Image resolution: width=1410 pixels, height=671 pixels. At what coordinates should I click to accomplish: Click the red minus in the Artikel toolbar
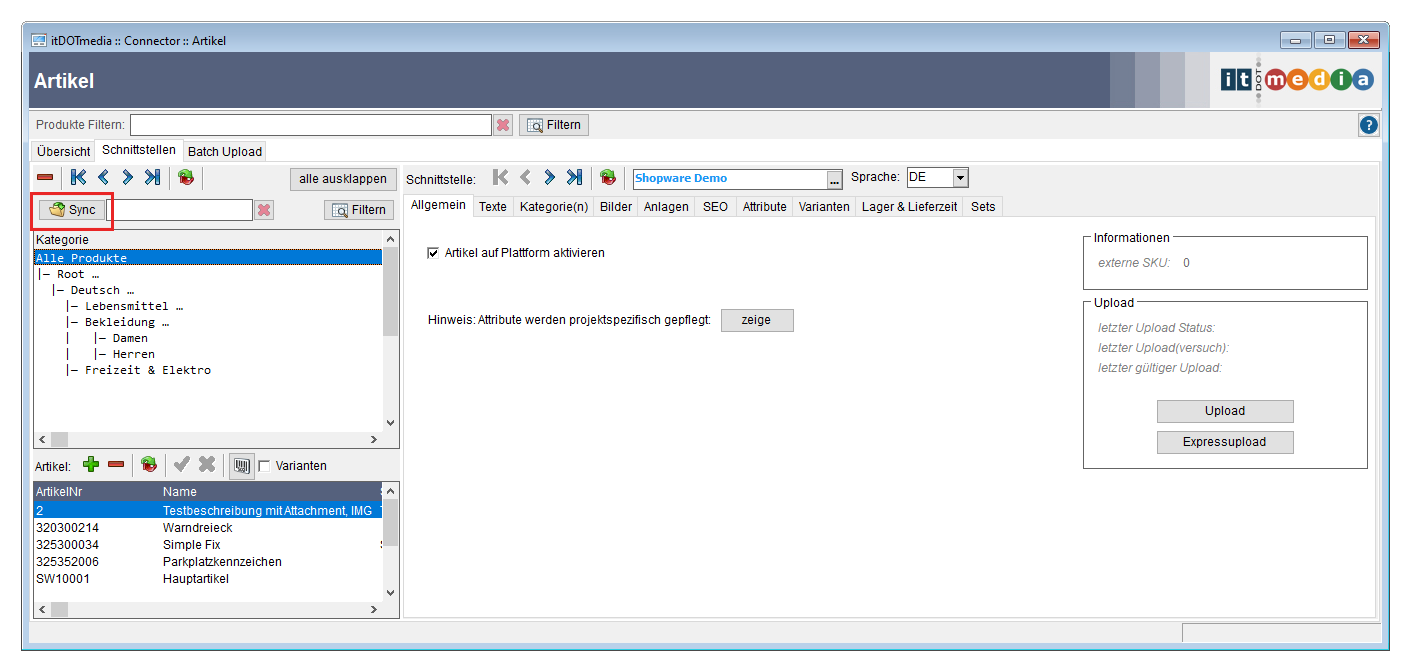coord(116,465)
